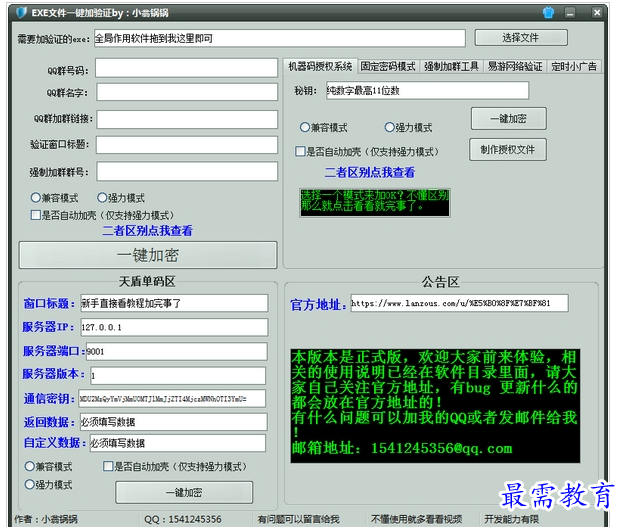The height and width of the screenshot is (527, 623).
Task: Click the blue skin shirt icon in title bar
Action: click(548, 13)
